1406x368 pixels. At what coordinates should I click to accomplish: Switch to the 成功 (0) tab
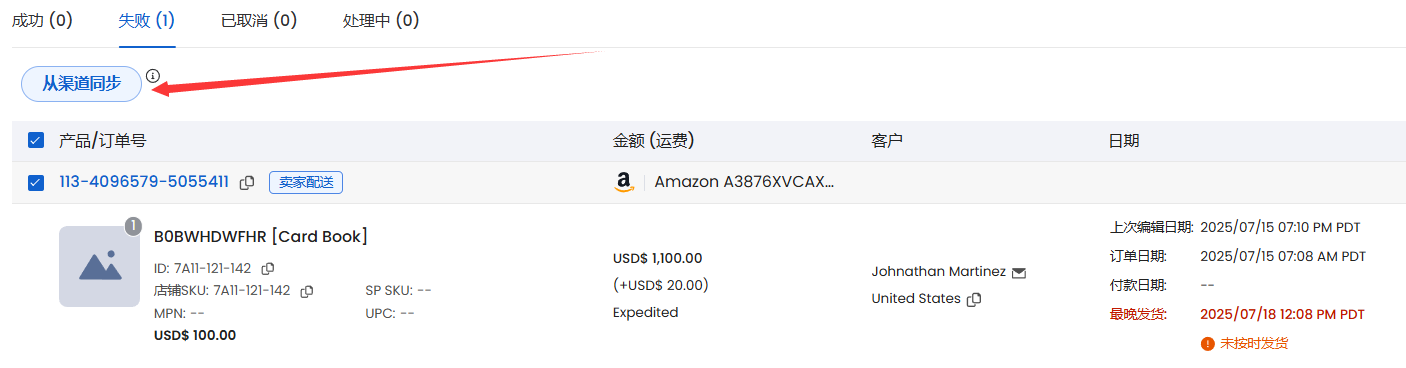pyautogui.click(x=42, y=20)
